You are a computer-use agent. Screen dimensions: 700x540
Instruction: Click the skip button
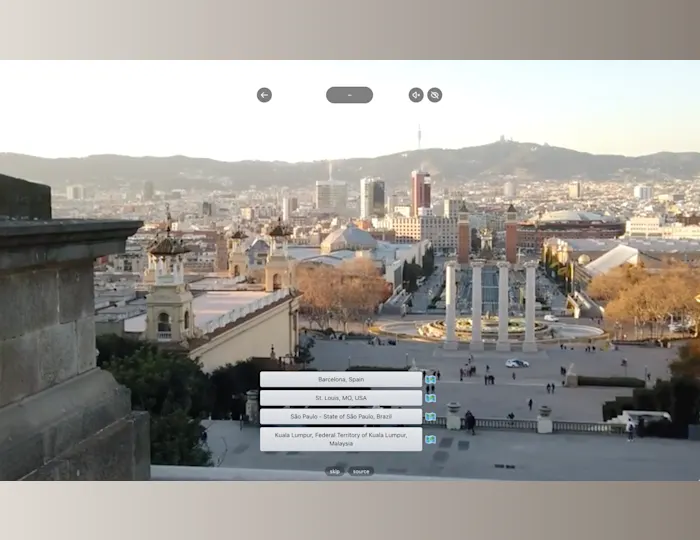334,471
